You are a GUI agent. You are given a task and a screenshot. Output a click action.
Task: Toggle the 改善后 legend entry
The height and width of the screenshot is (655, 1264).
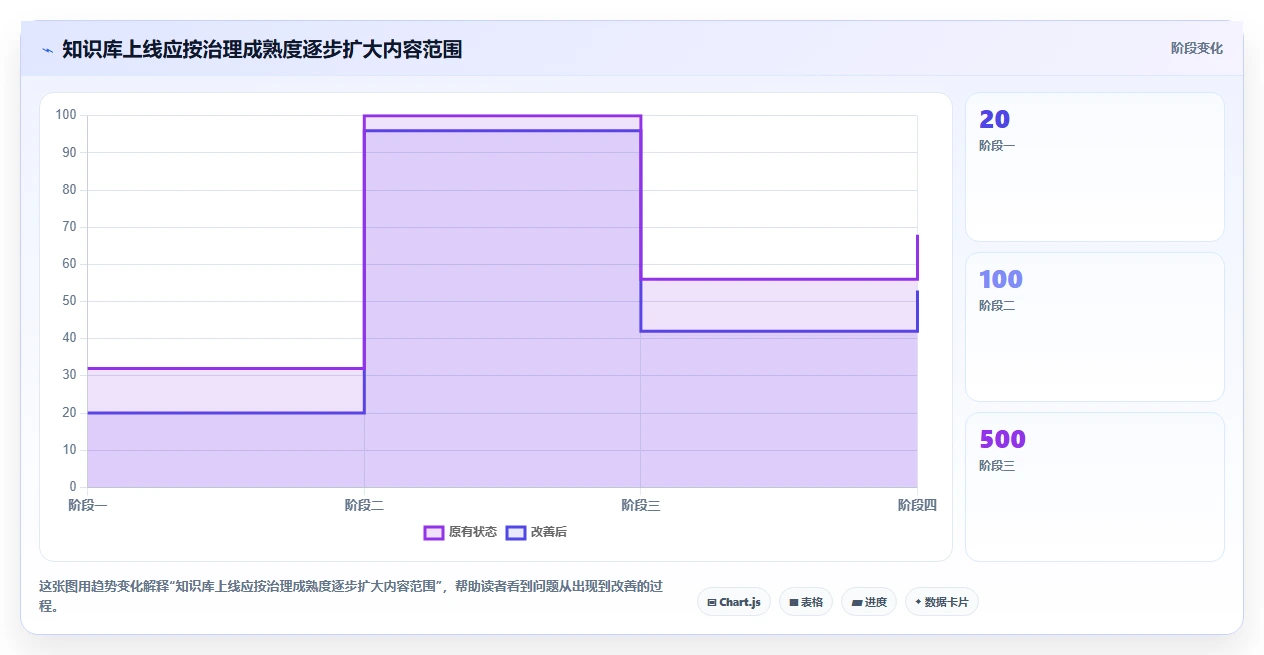(x=536, y=532)
